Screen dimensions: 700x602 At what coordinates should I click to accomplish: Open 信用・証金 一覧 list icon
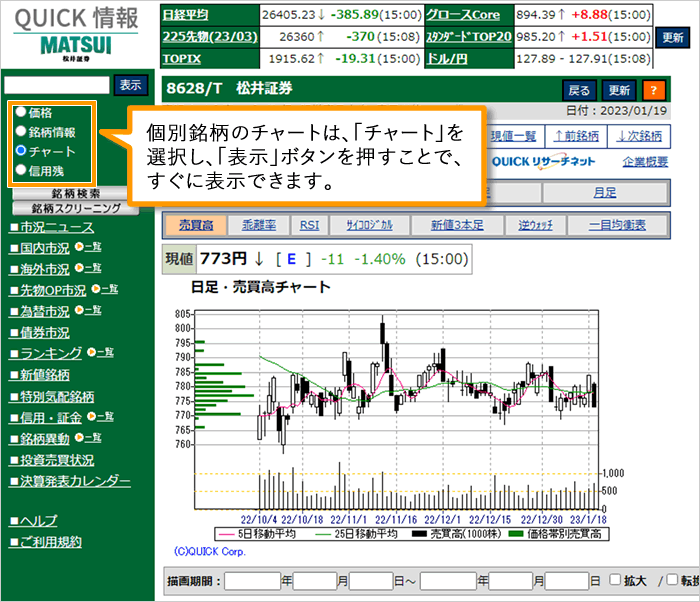pyautogui.click(x=100, y=416)
